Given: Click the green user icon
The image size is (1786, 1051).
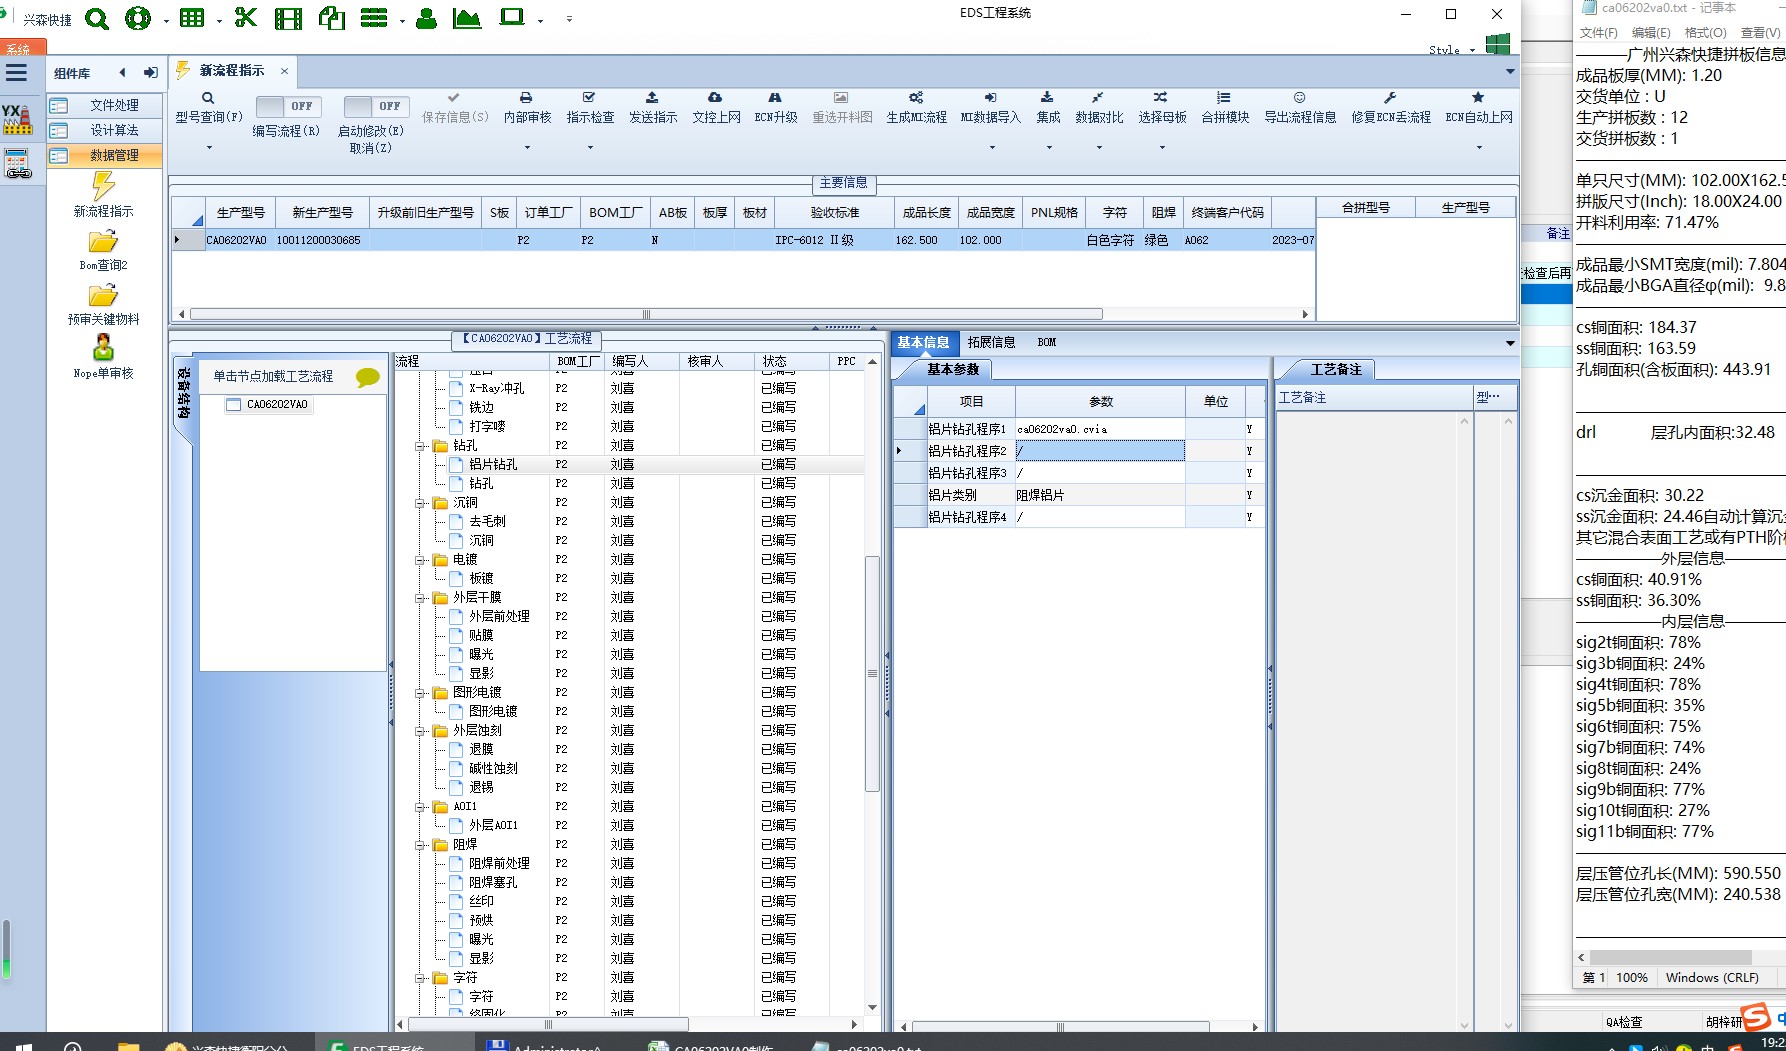Looking at the screenshot, I should click(426, 18).
